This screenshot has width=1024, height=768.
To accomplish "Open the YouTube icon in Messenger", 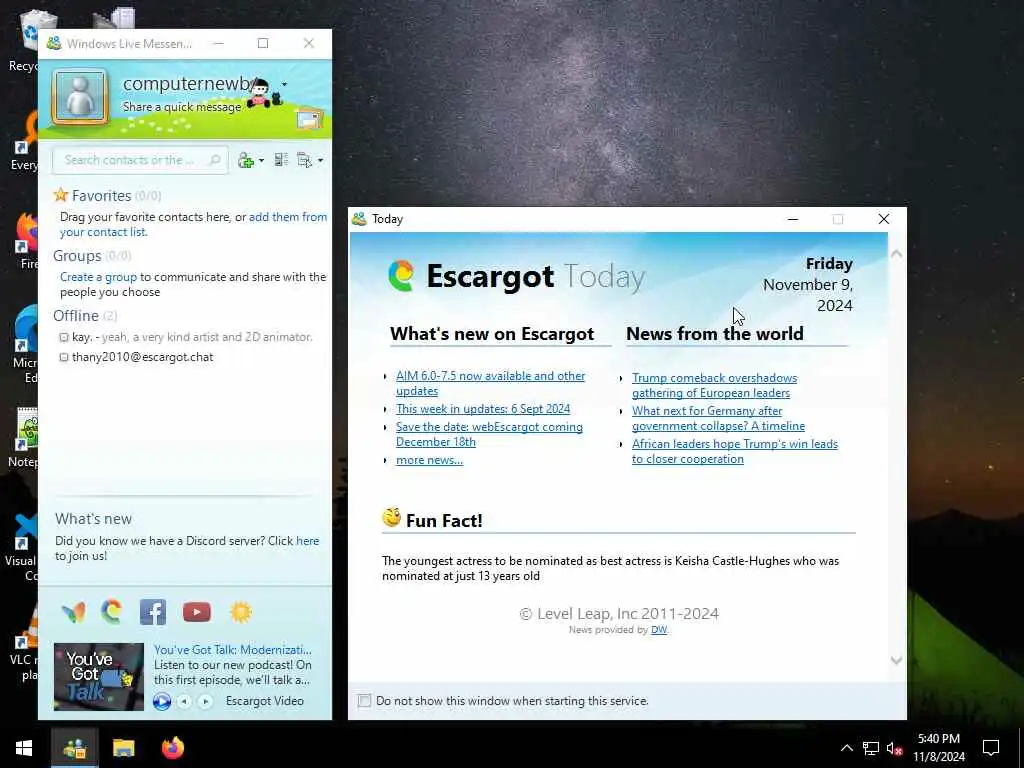I will click(x=197, y=612).
